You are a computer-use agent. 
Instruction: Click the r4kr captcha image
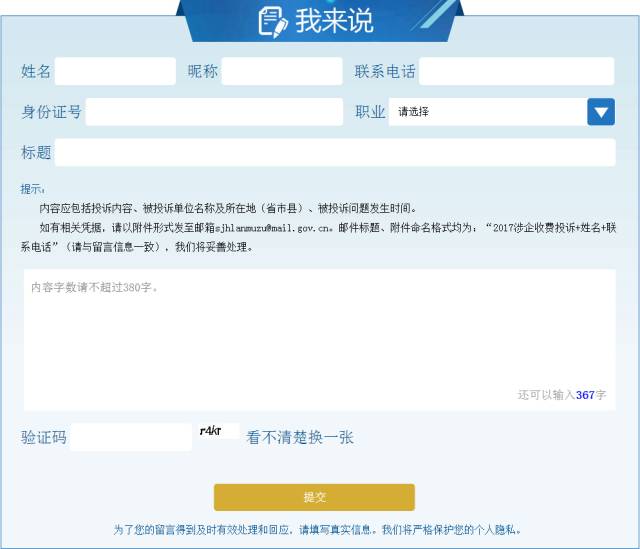click(x=219, y=431)
